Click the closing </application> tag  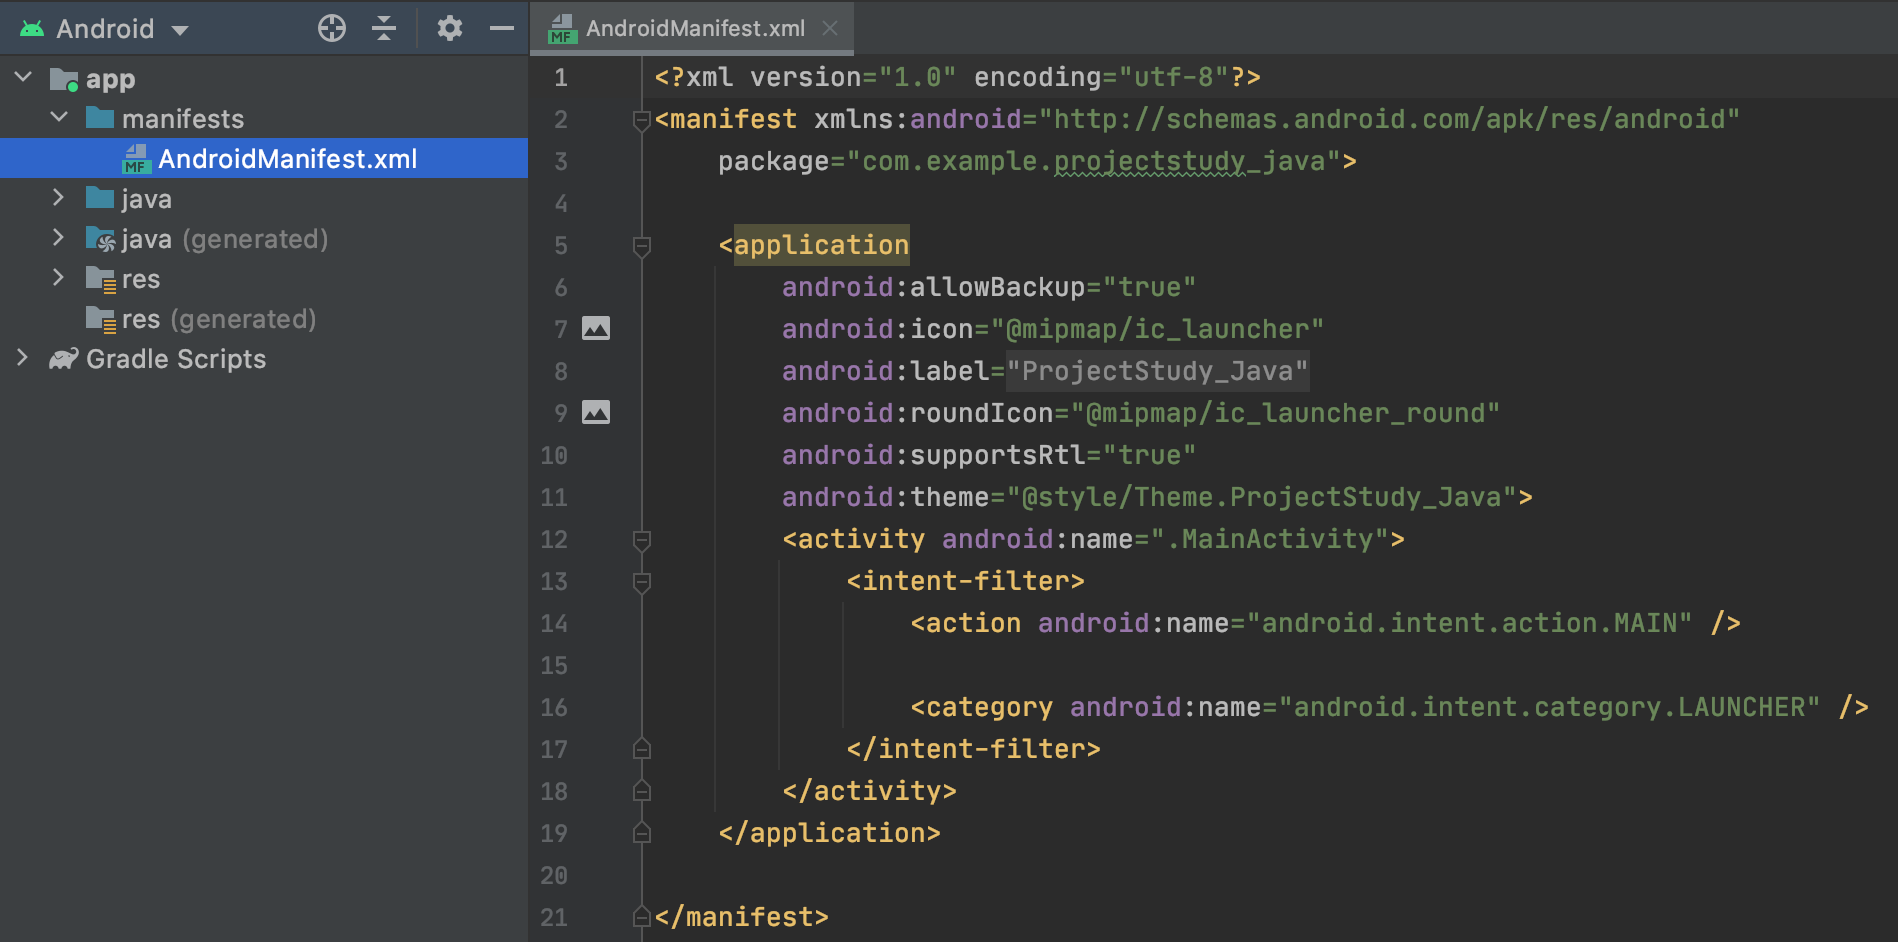click(829, 833)
